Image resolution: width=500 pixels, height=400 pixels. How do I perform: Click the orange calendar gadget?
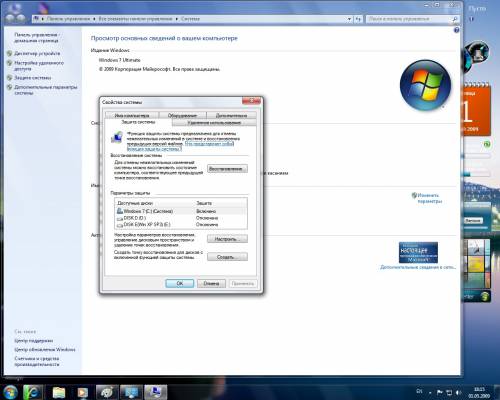click(476, 109)
